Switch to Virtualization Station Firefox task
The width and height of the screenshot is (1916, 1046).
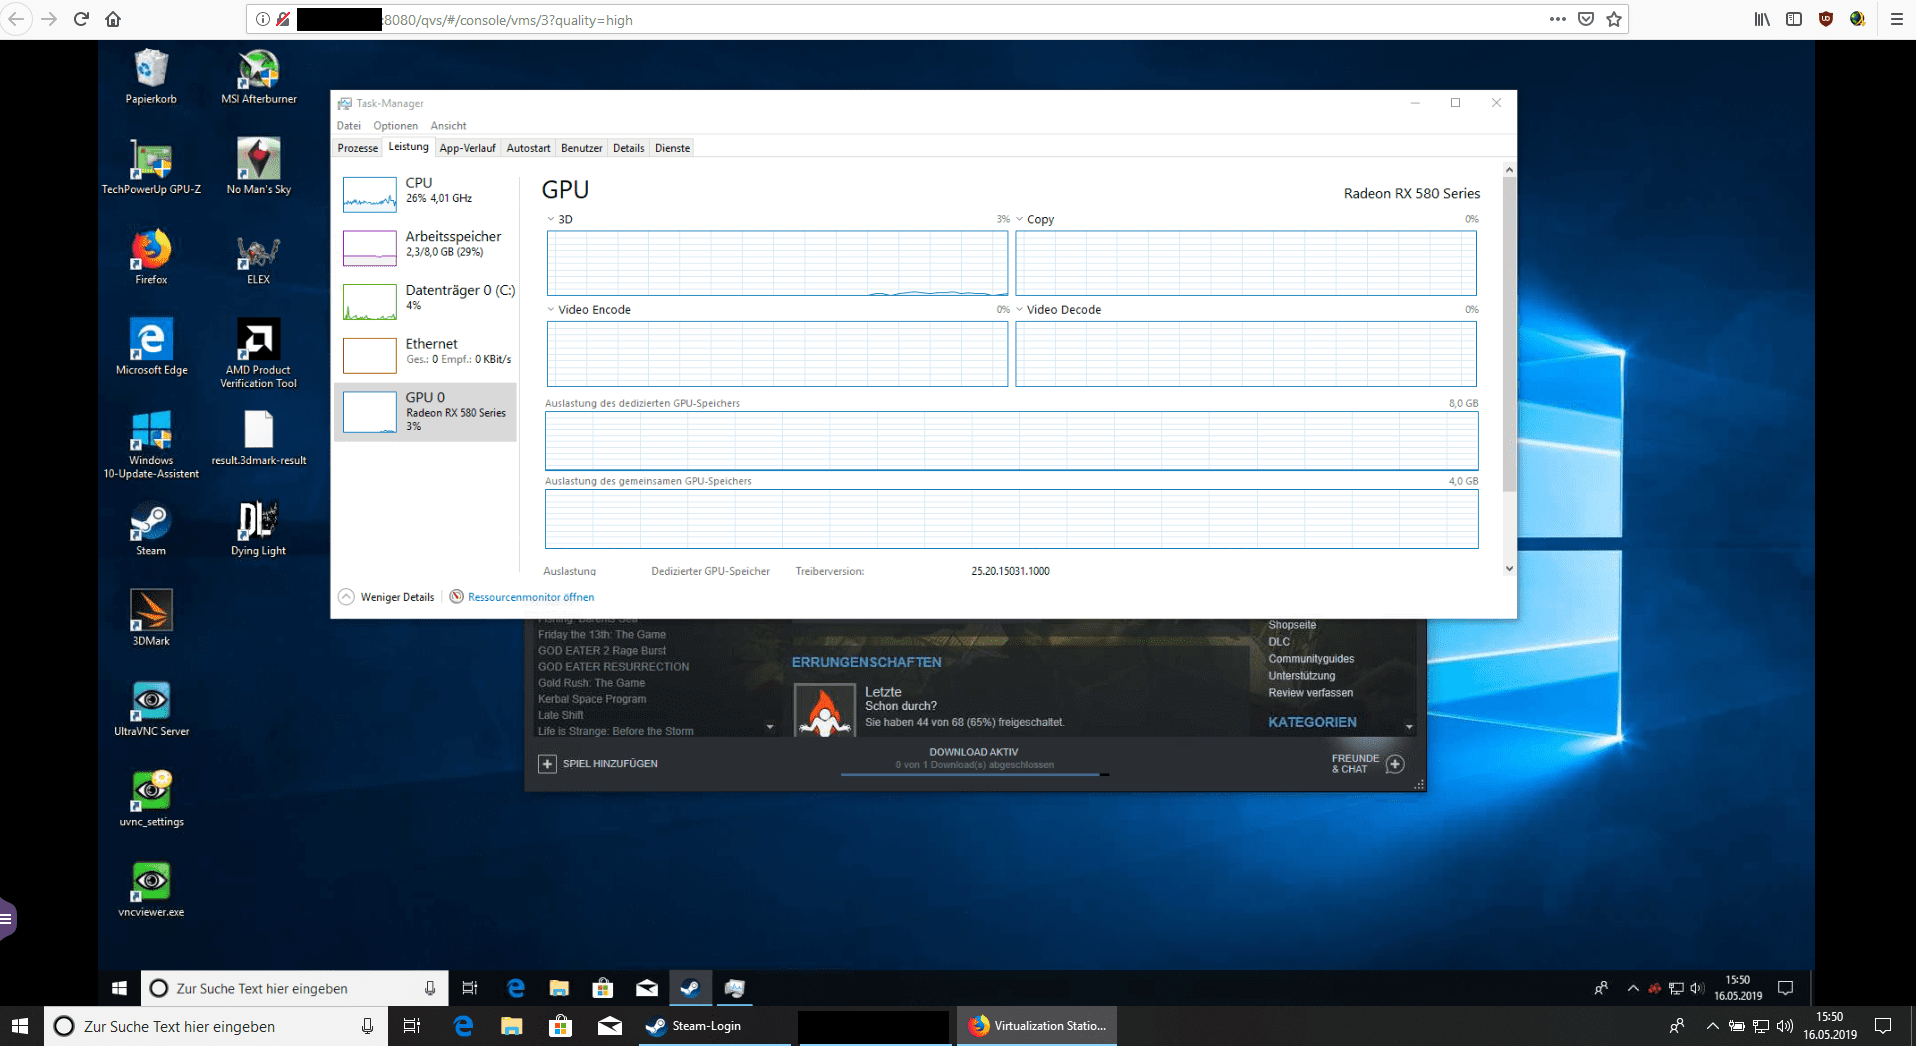tap(1037, 1026)
